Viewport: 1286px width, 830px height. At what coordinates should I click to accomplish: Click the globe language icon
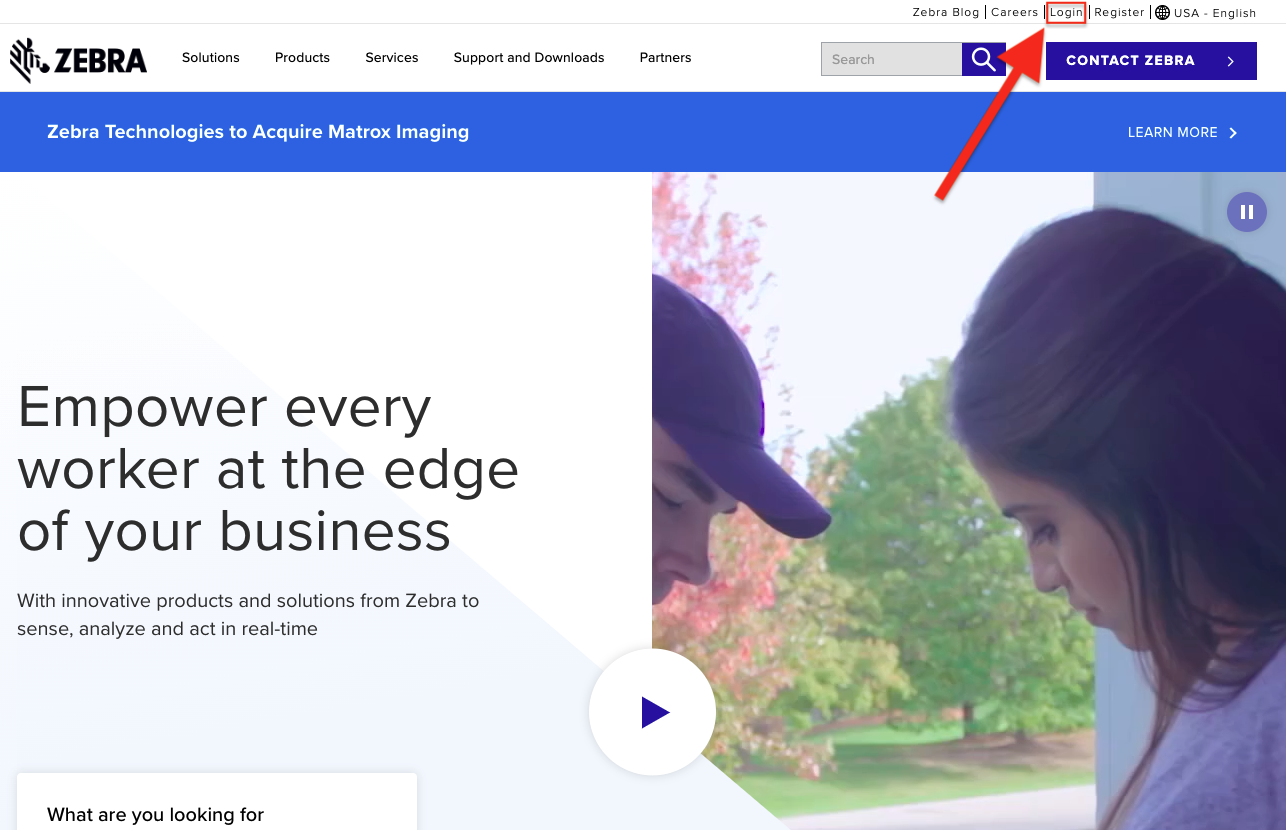point(1162,13)
